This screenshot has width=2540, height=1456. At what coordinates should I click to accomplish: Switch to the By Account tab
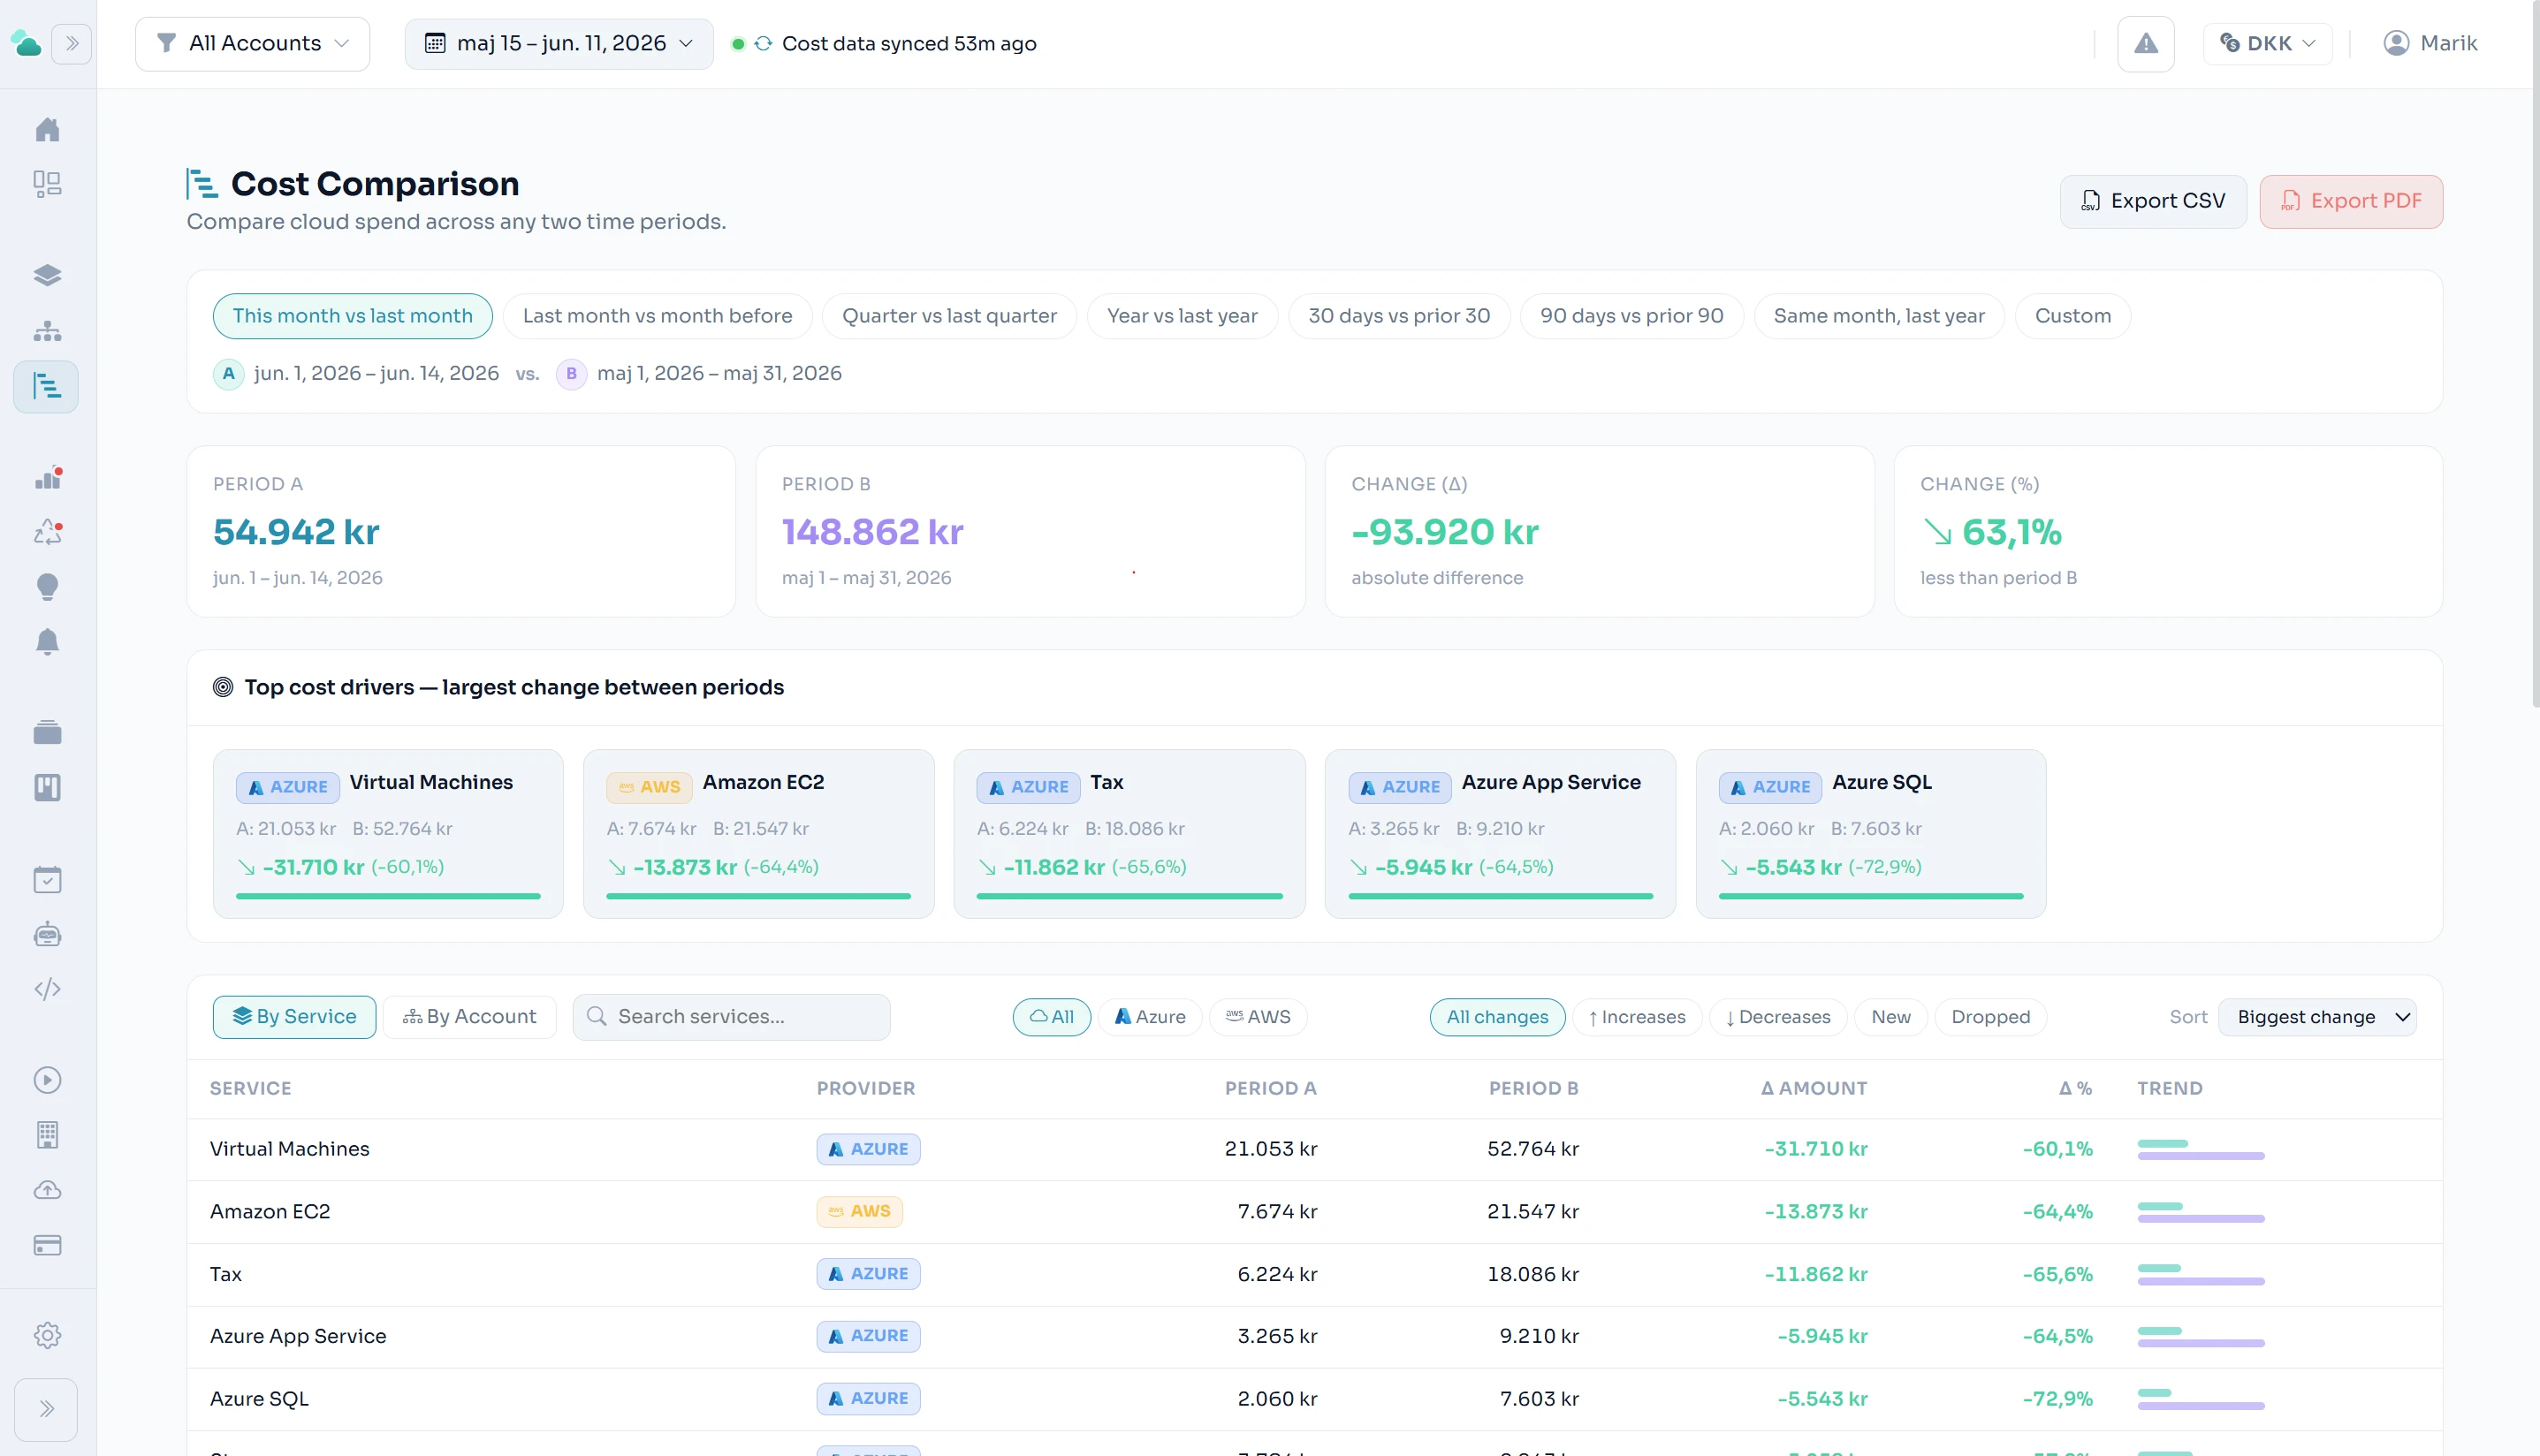pos(470,1017)
